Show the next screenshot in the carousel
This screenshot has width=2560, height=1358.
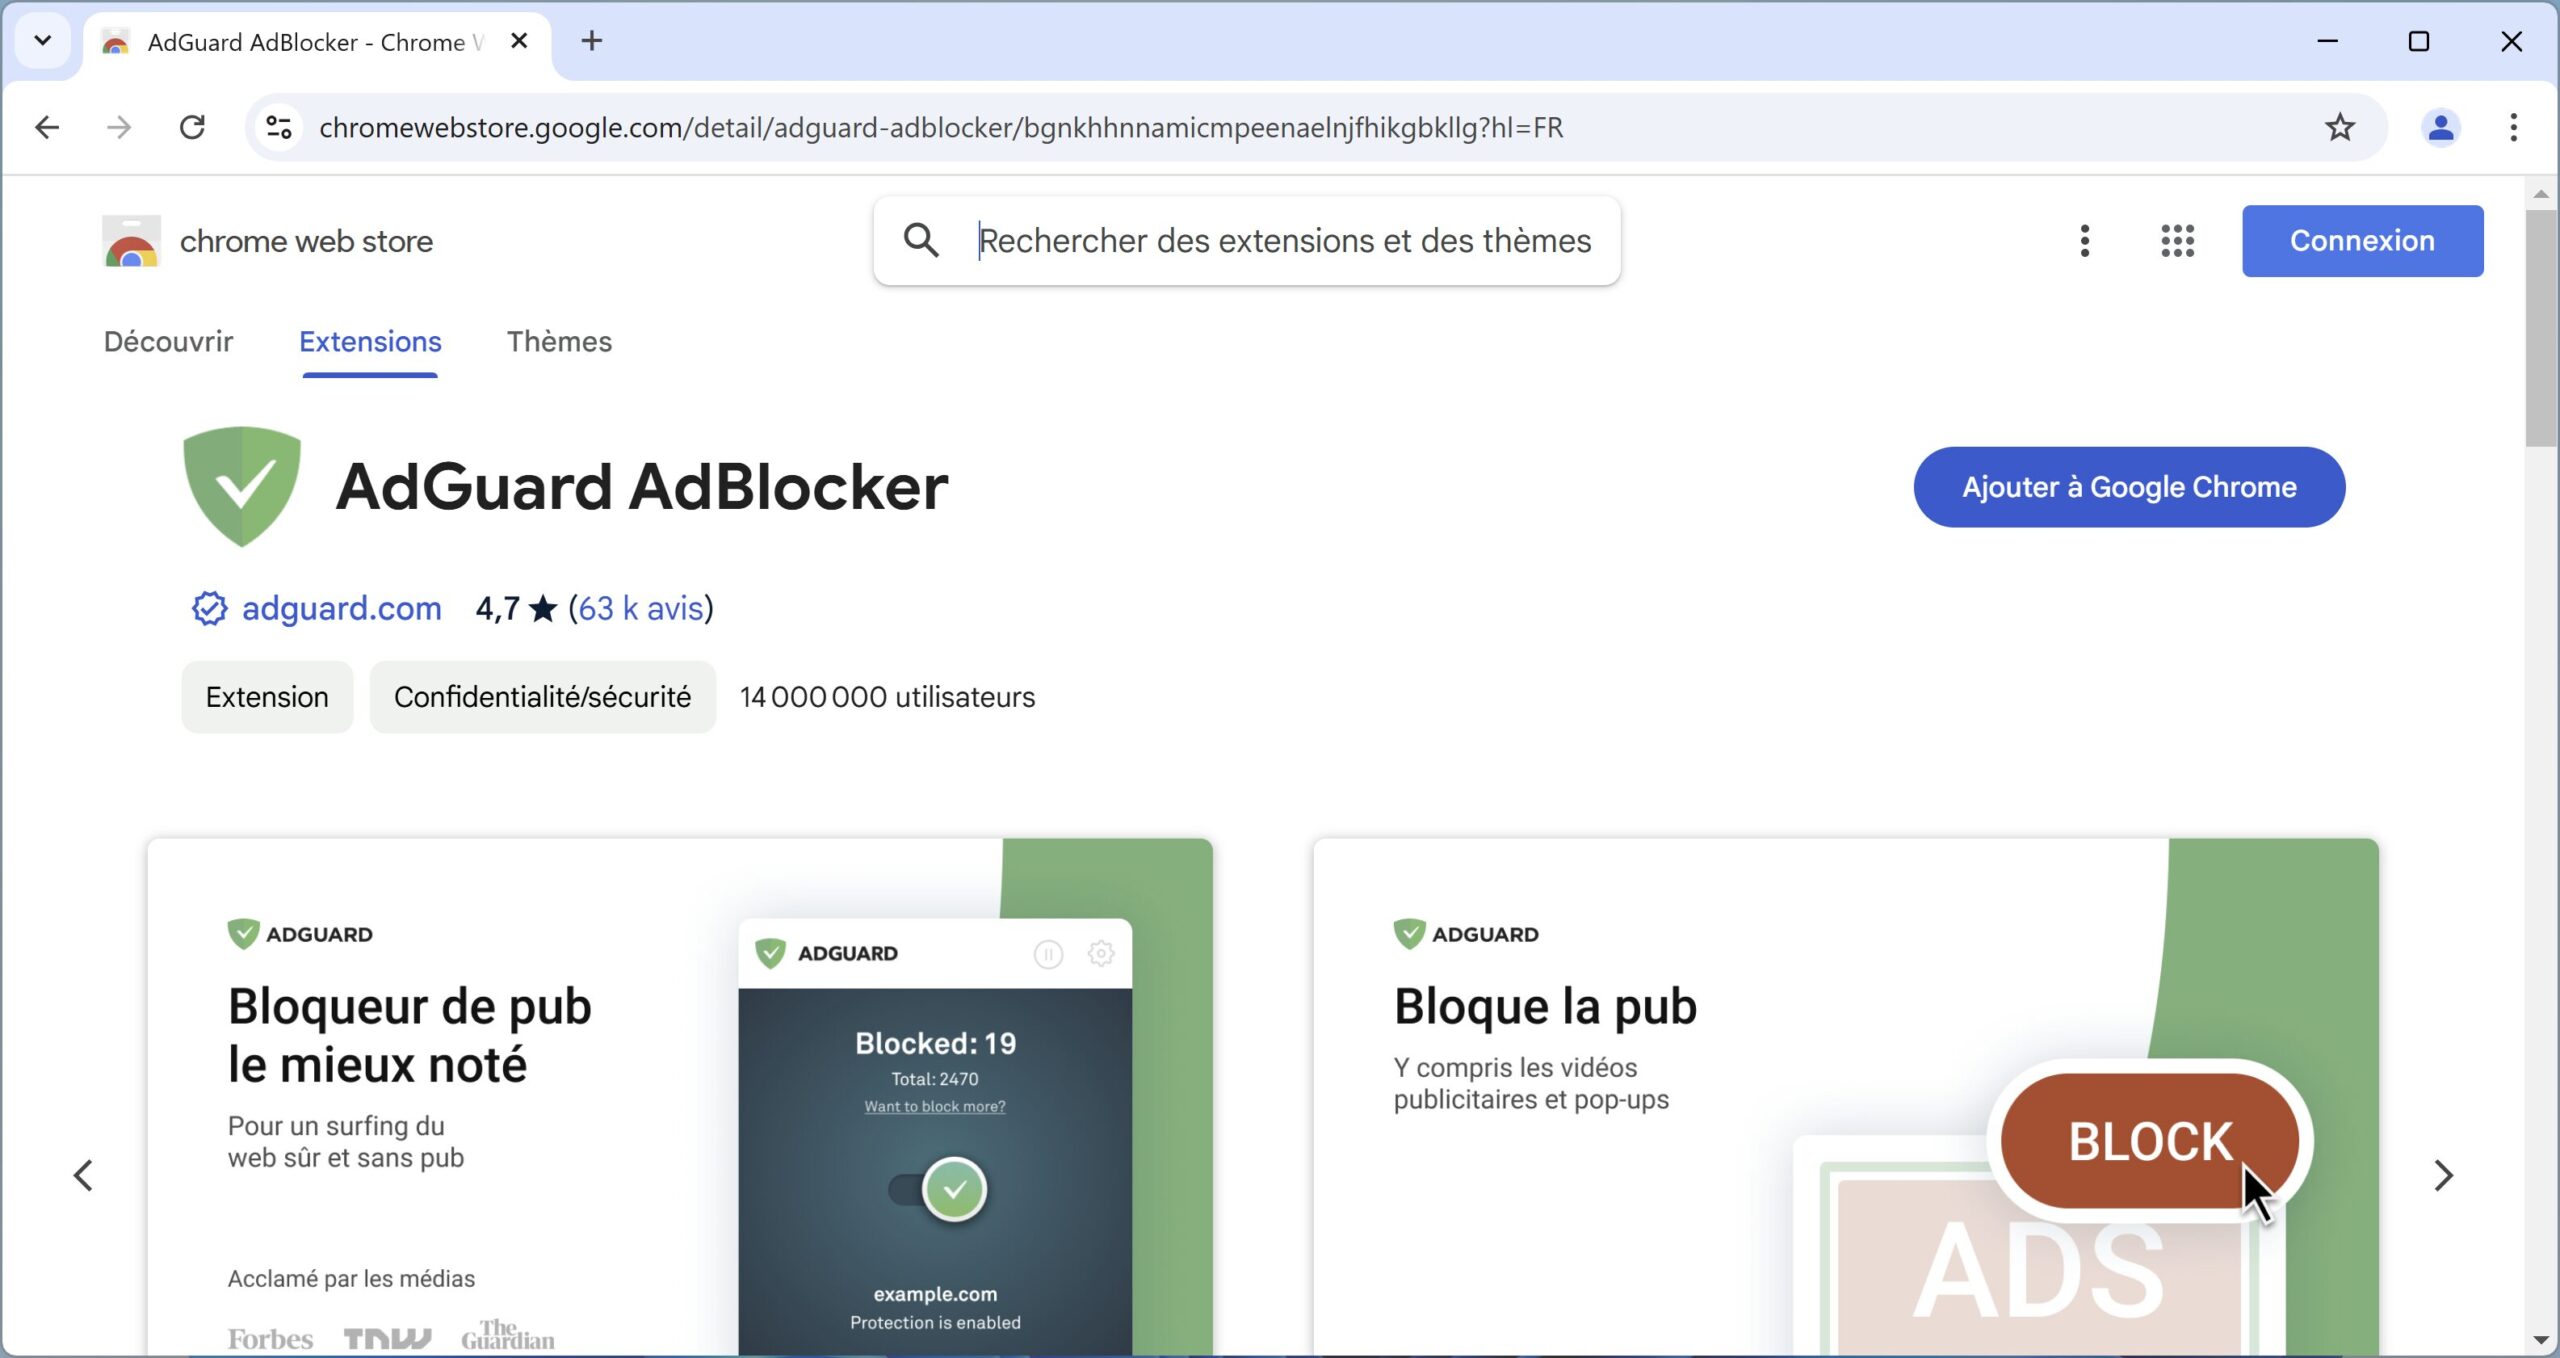2443,1175
